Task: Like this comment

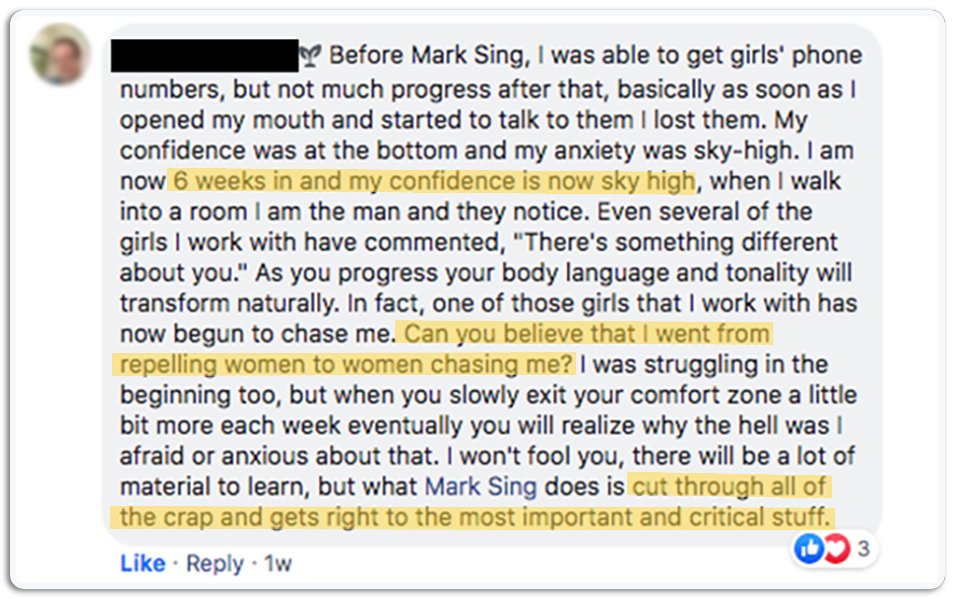Action: coord(142,564)
